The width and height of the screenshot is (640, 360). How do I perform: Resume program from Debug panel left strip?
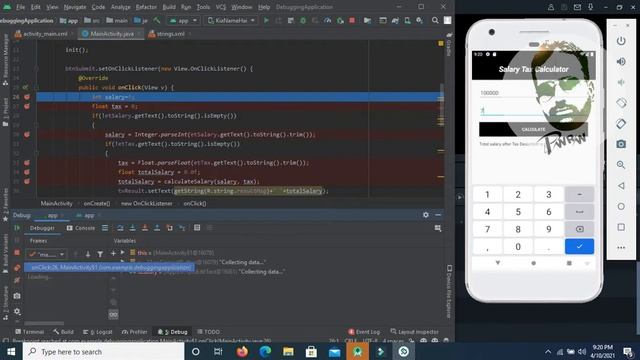tap(17, 228)
